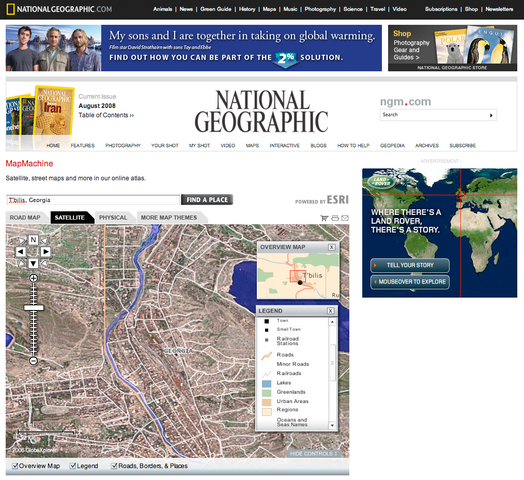Click the Hide Controls button
Screen dimensions: 524x480
[313, 454]
